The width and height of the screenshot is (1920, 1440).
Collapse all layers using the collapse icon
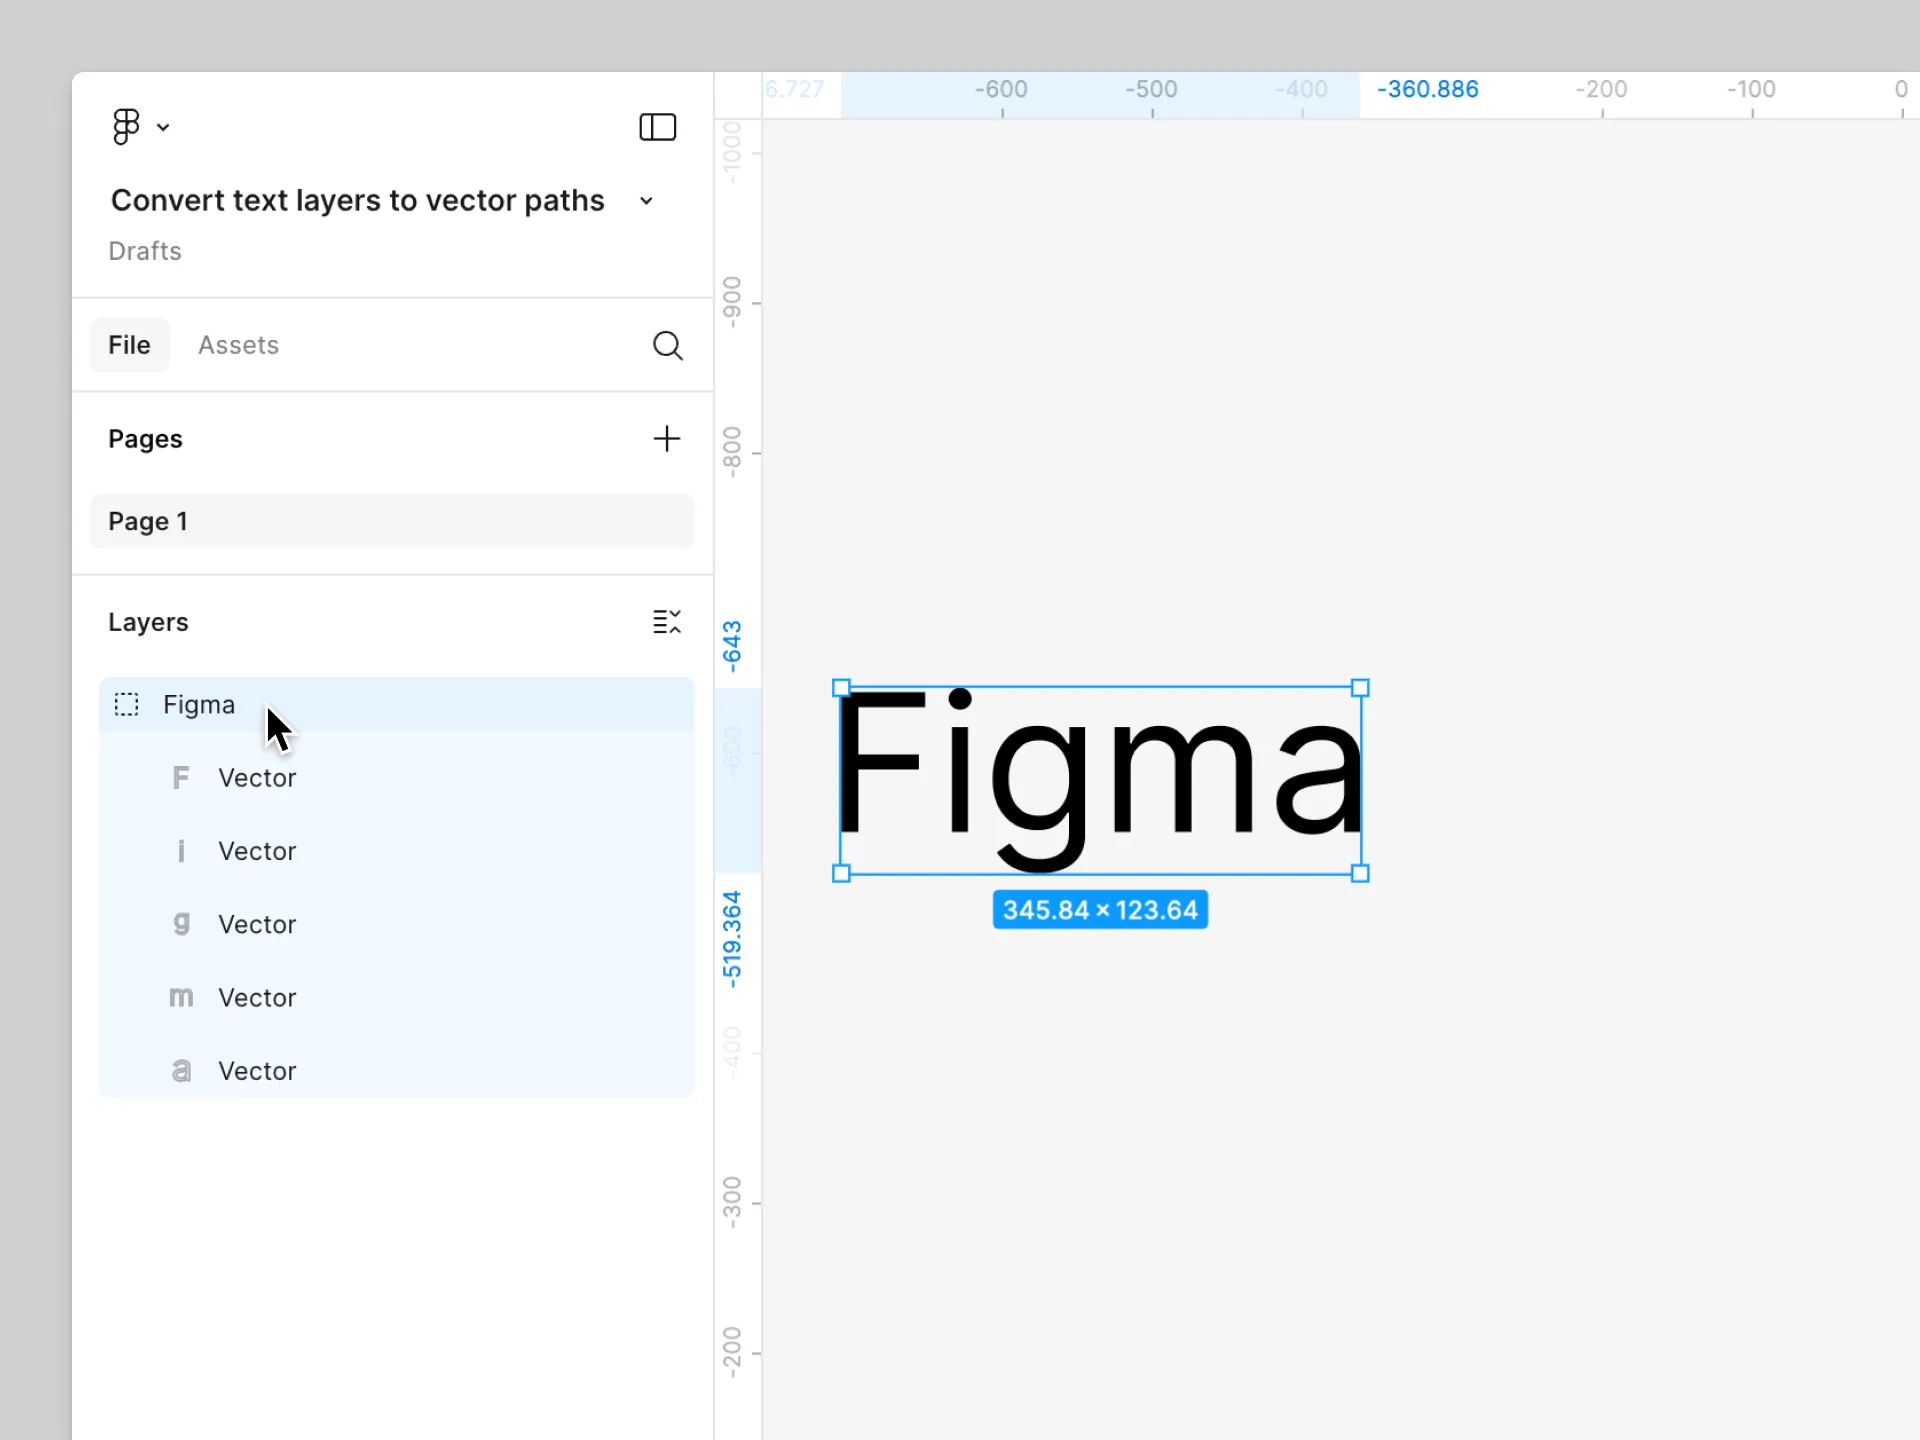(666, 622)
